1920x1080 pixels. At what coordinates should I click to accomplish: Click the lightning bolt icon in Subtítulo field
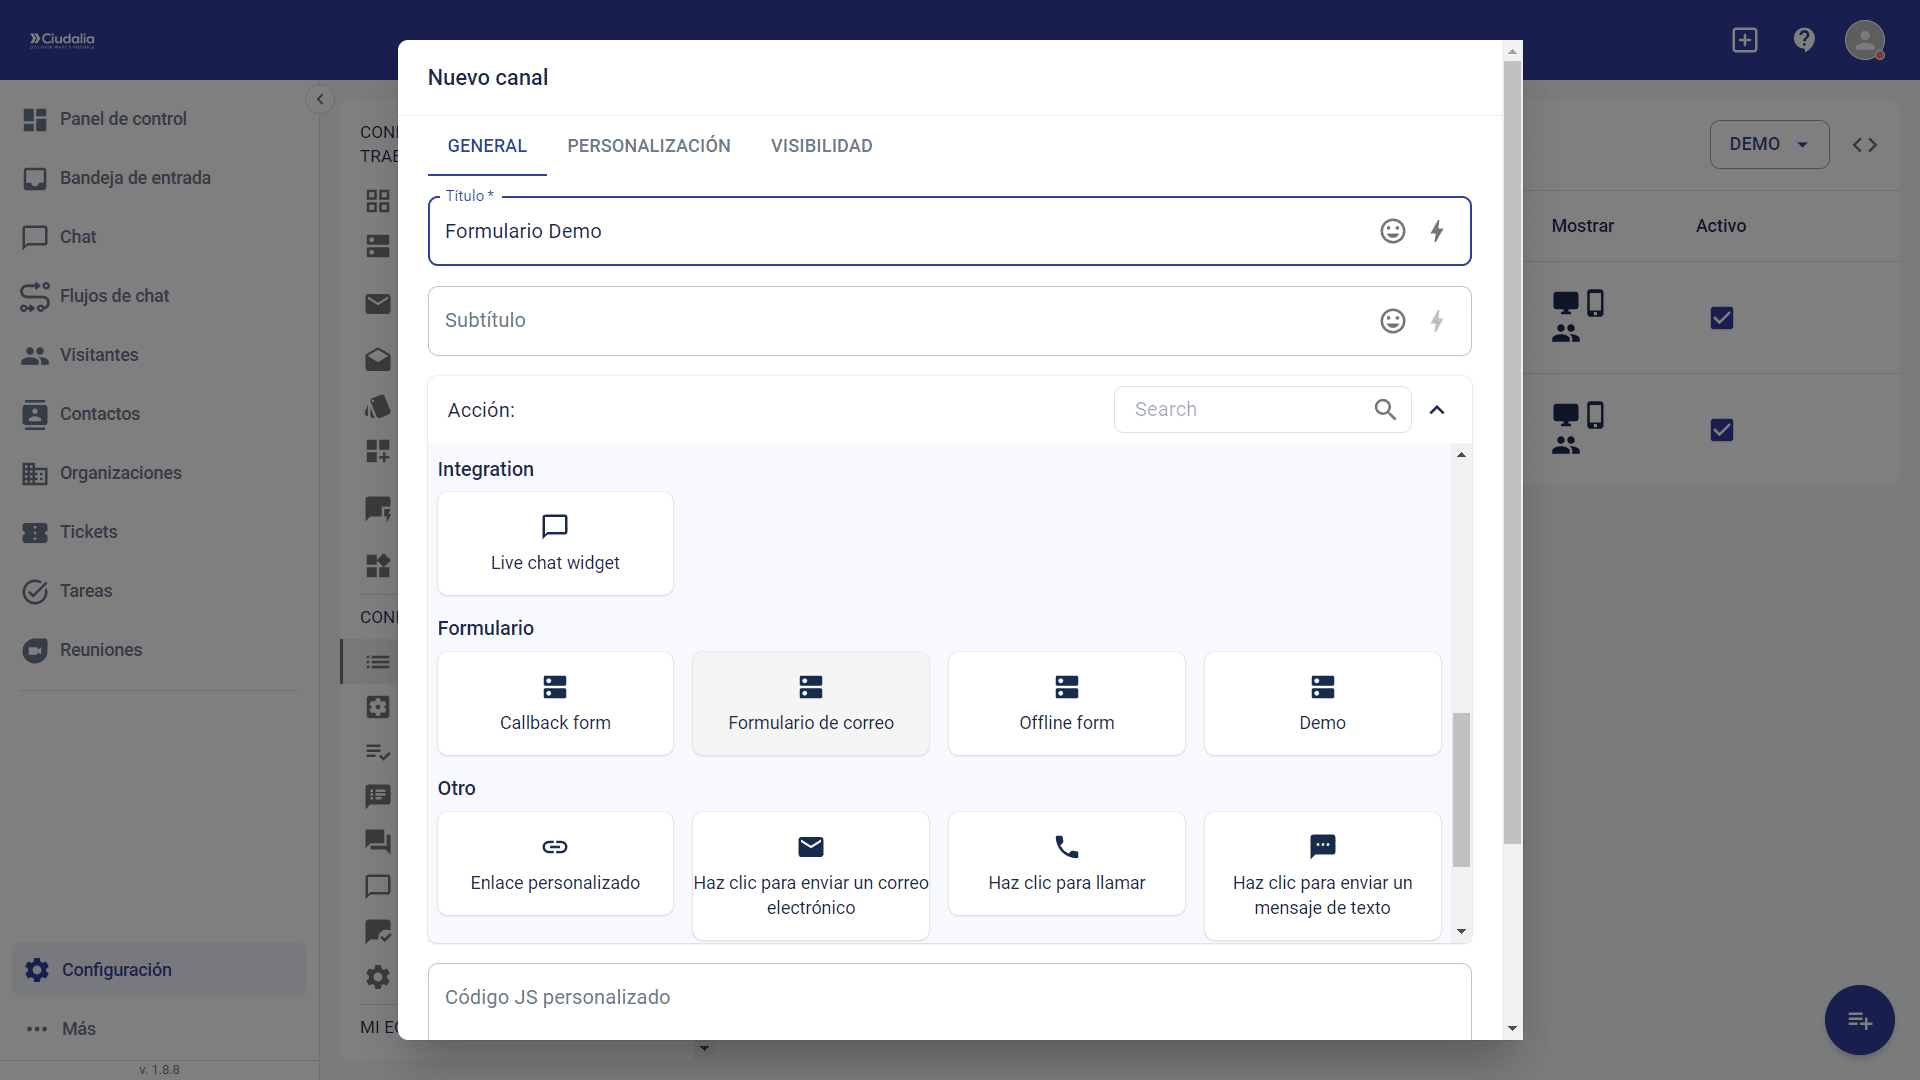[1436, 321]
